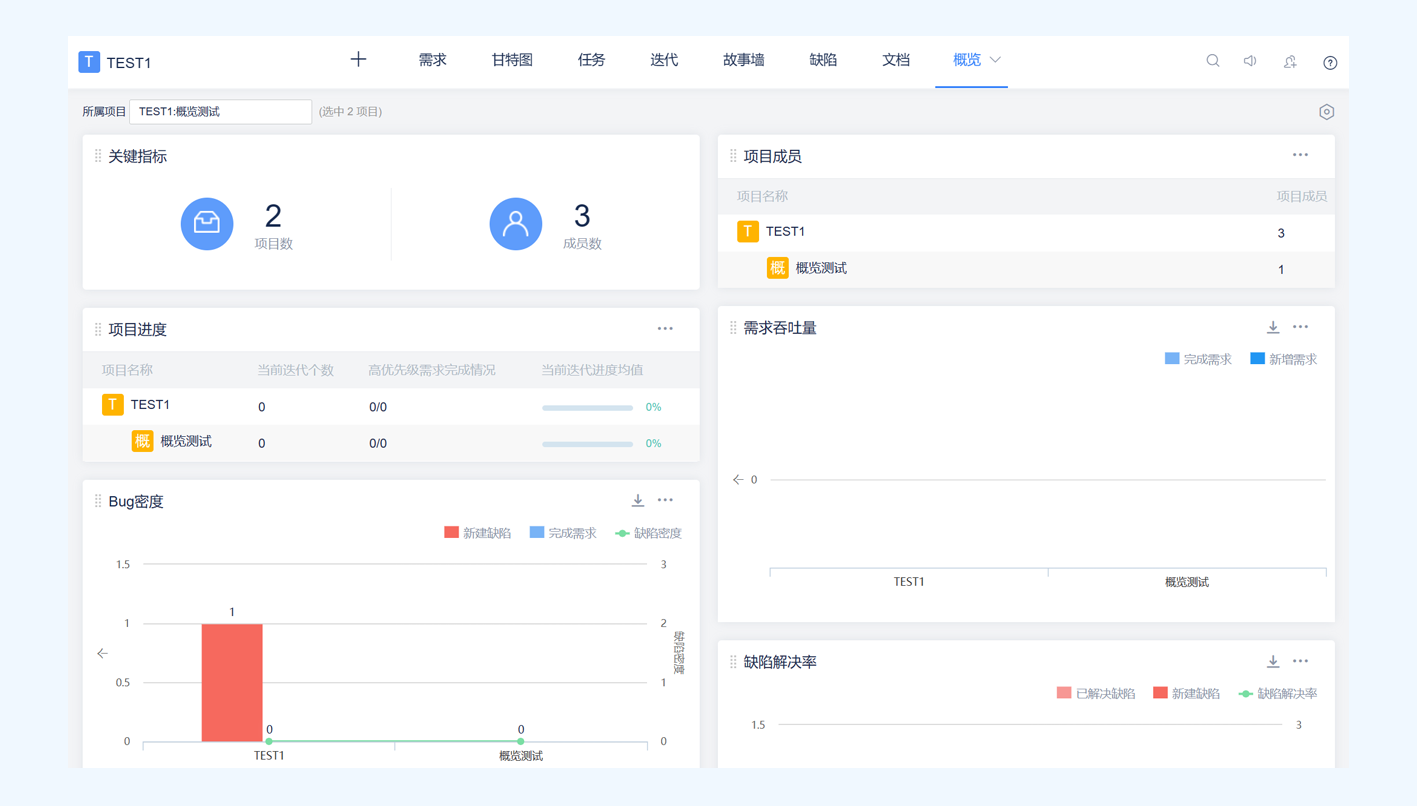Toggle 已解决缺陷 legend in 缺陷解决率 chart

click(1096, 693)
